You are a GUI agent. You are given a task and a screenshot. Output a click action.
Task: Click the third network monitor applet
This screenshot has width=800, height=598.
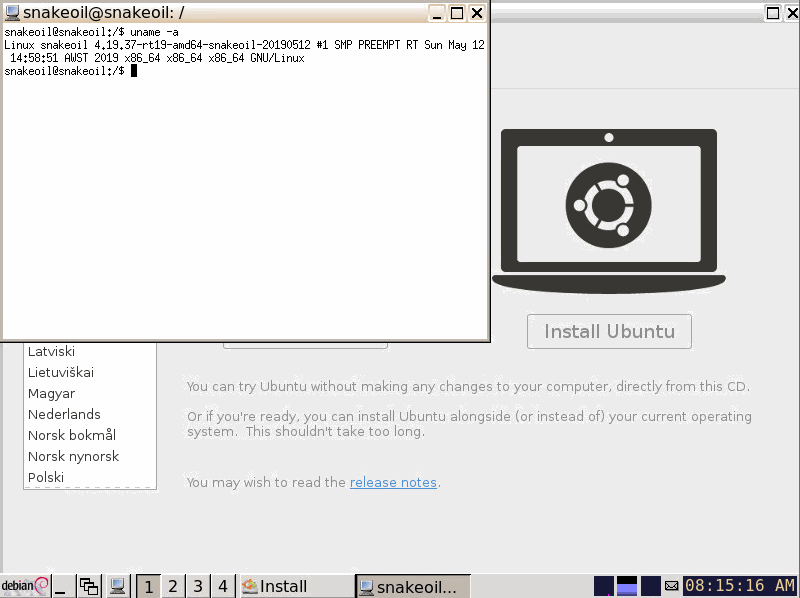(x=651, y=586)
